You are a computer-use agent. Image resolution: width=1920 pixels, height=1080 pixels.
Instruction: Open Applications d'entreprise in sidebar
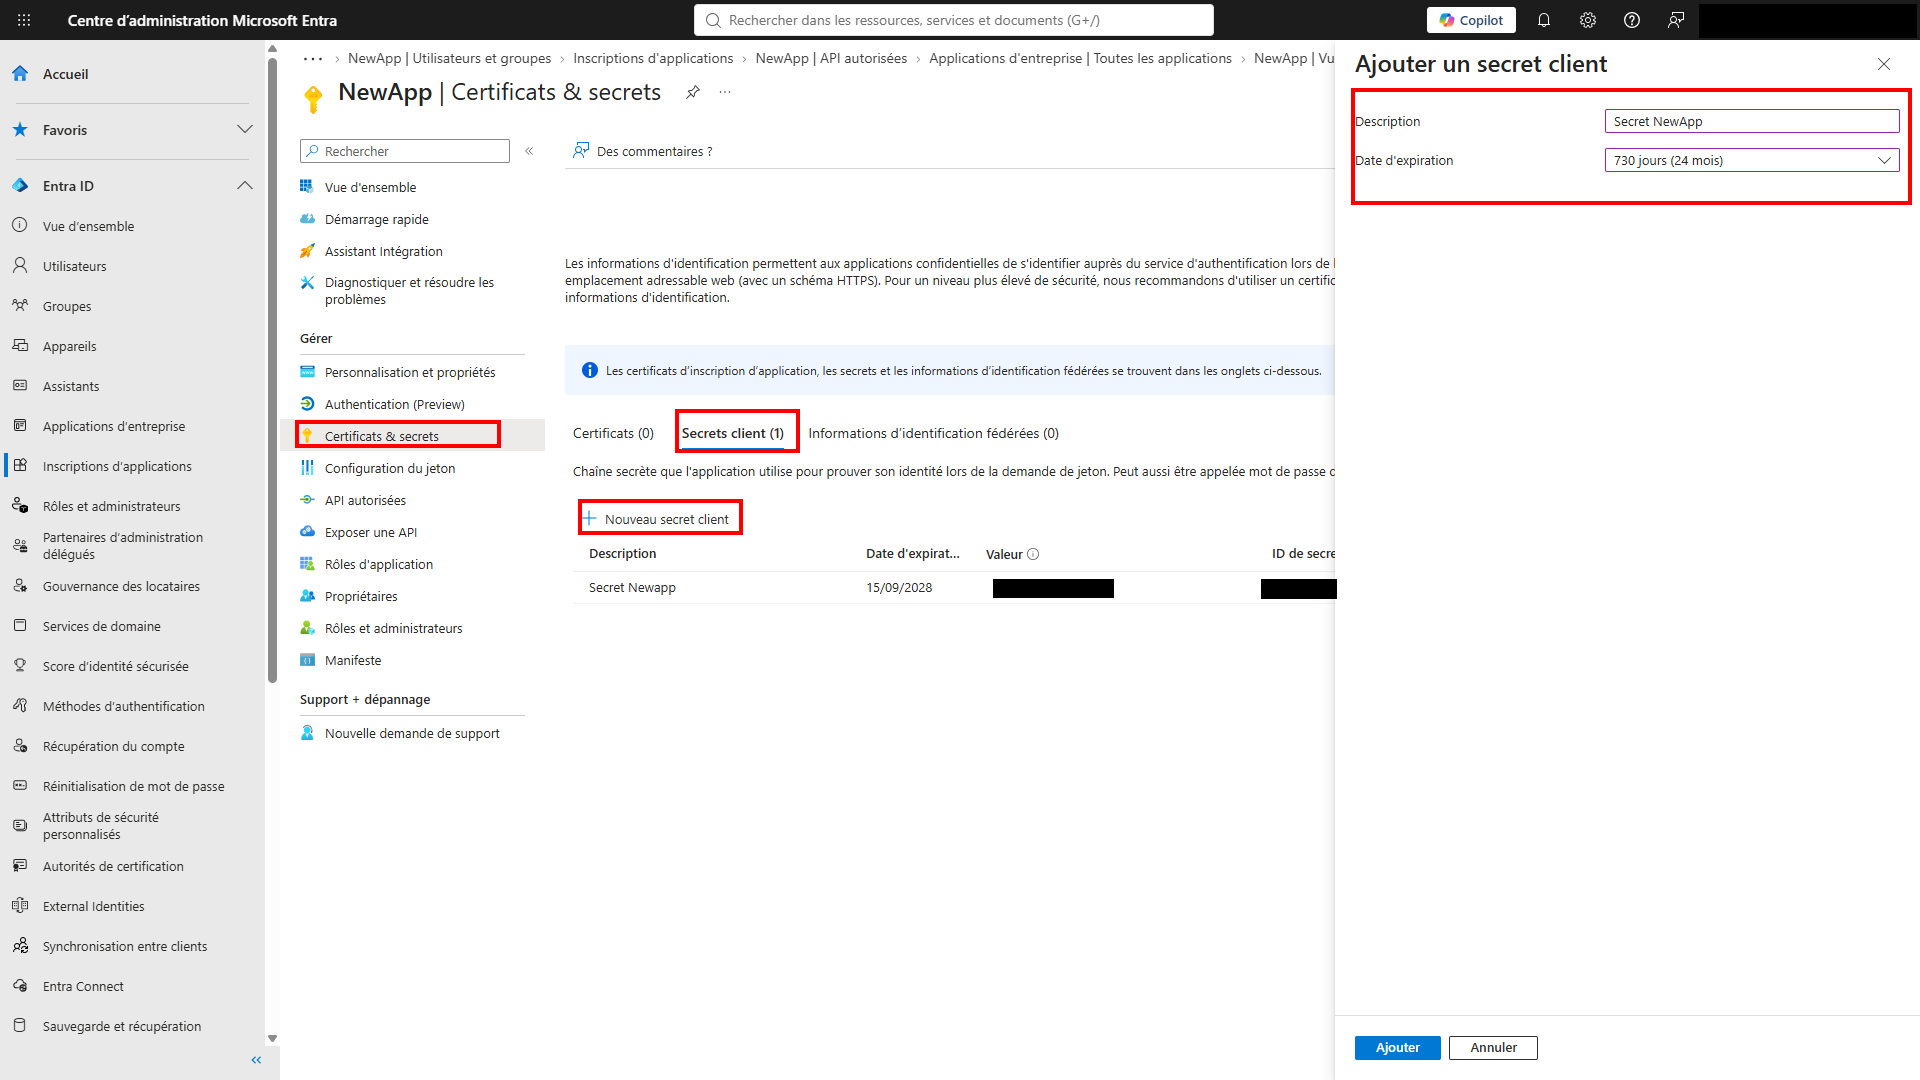pyautogui.click(x=114, y=426)
